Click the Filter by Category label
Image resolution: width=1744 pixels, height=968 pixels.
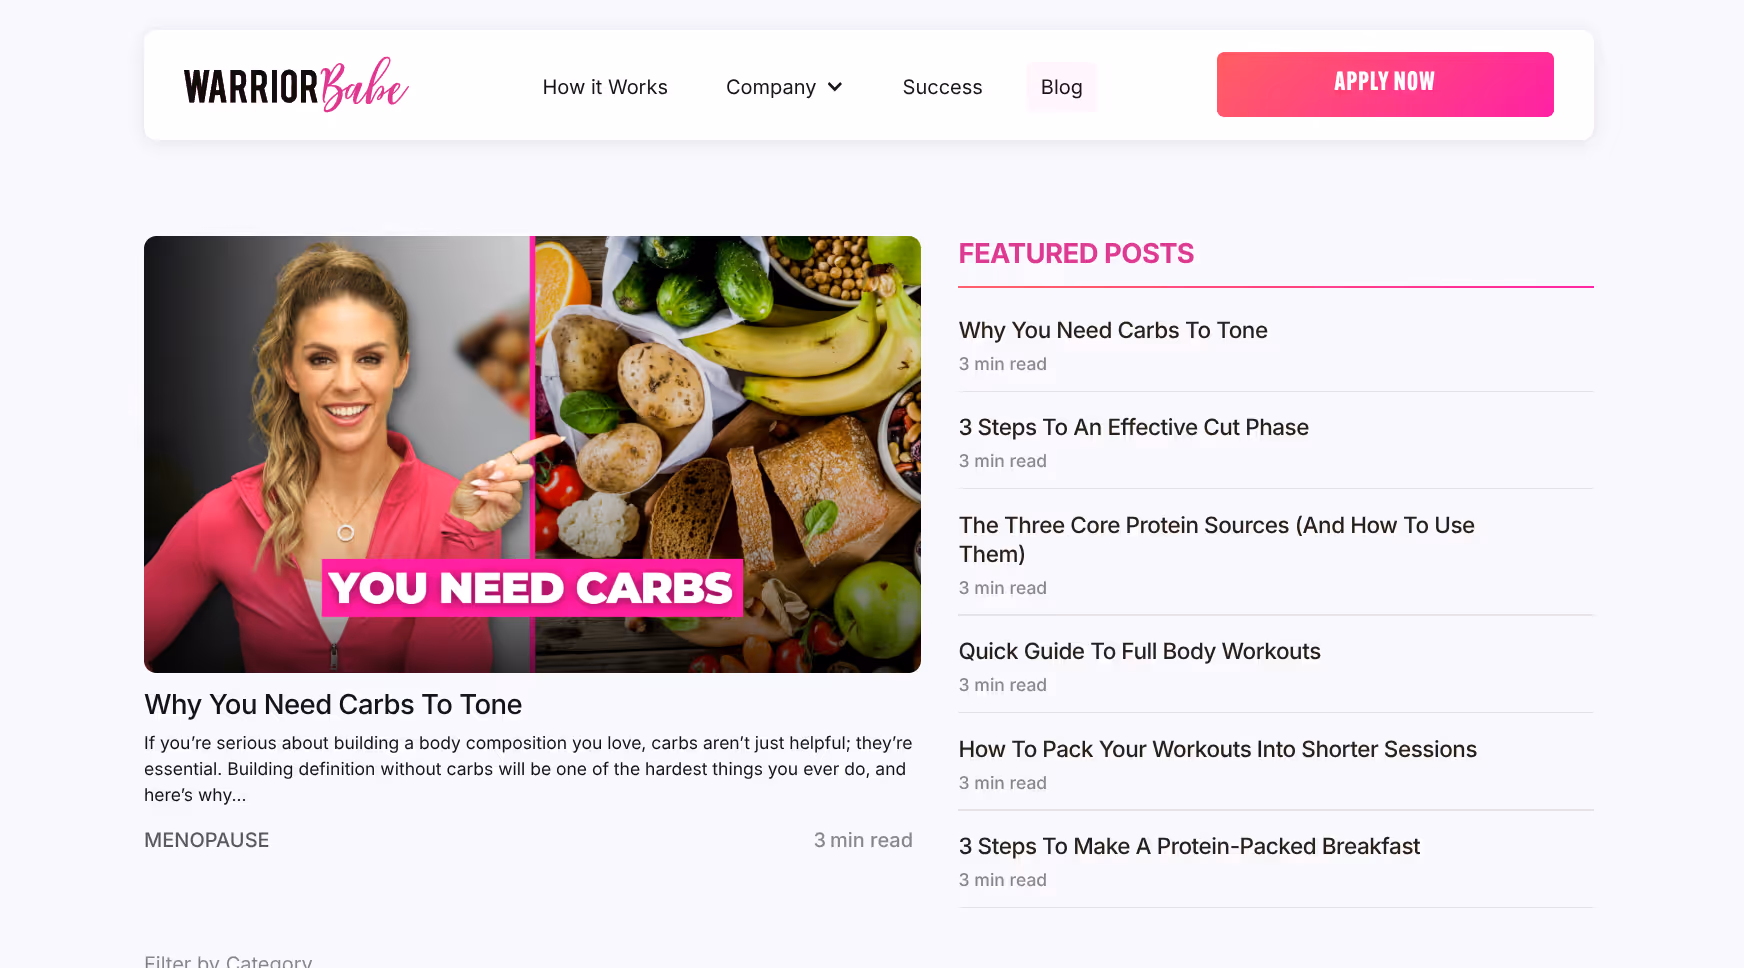(228, 961)
